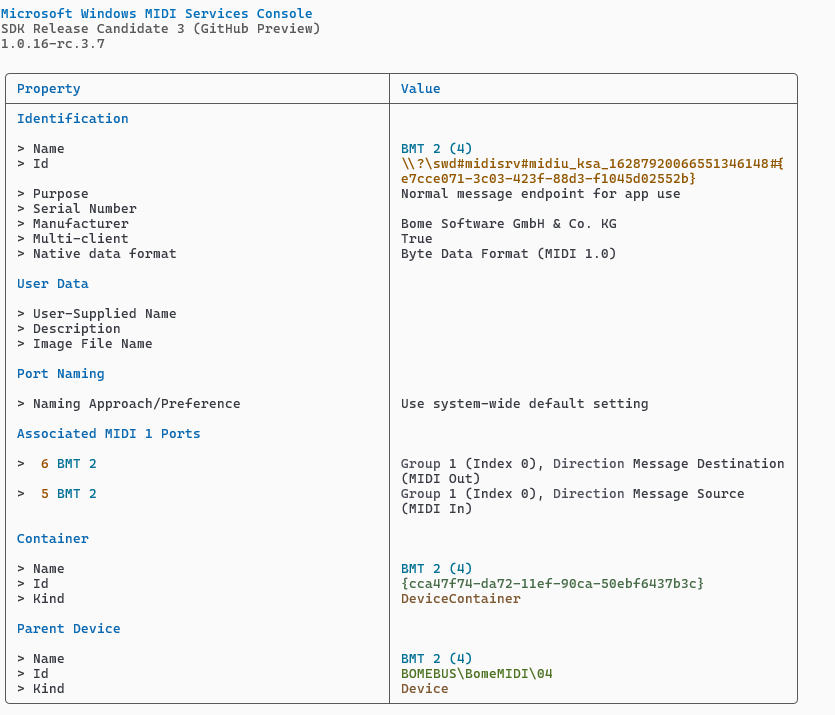835x715 pixels.
Task: Click the Normal message endpoint for app use value
Action: 540,194
